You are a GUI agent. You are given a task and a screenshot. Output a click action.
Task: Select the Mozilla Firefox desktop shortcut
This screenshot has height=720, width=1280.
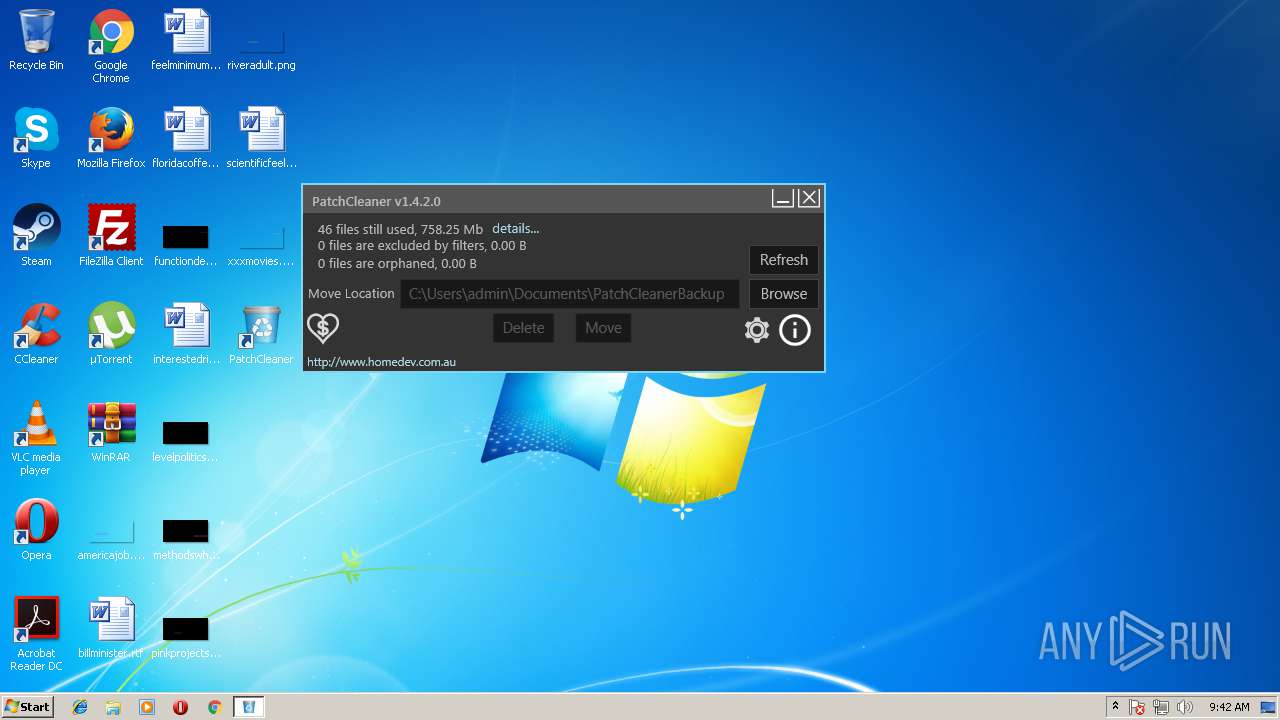coord(111,138)
